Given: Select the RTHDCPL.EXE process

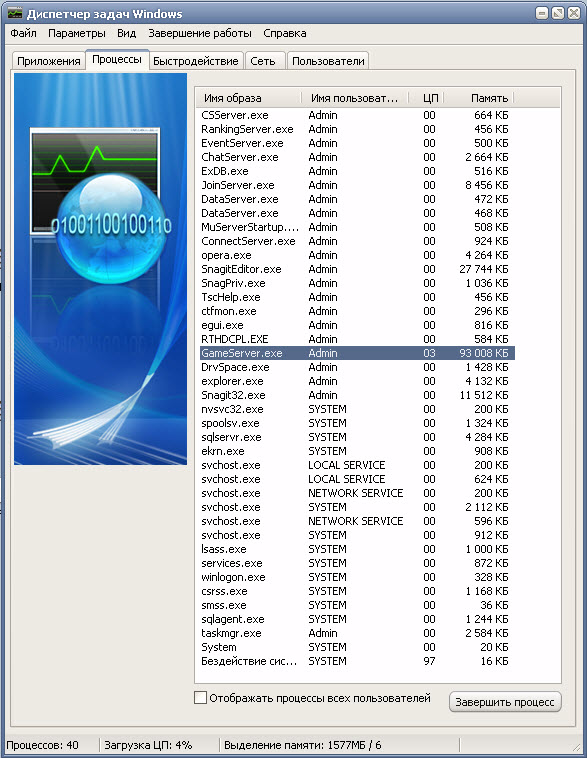Looking at the screenshot, I should point(357,339).
